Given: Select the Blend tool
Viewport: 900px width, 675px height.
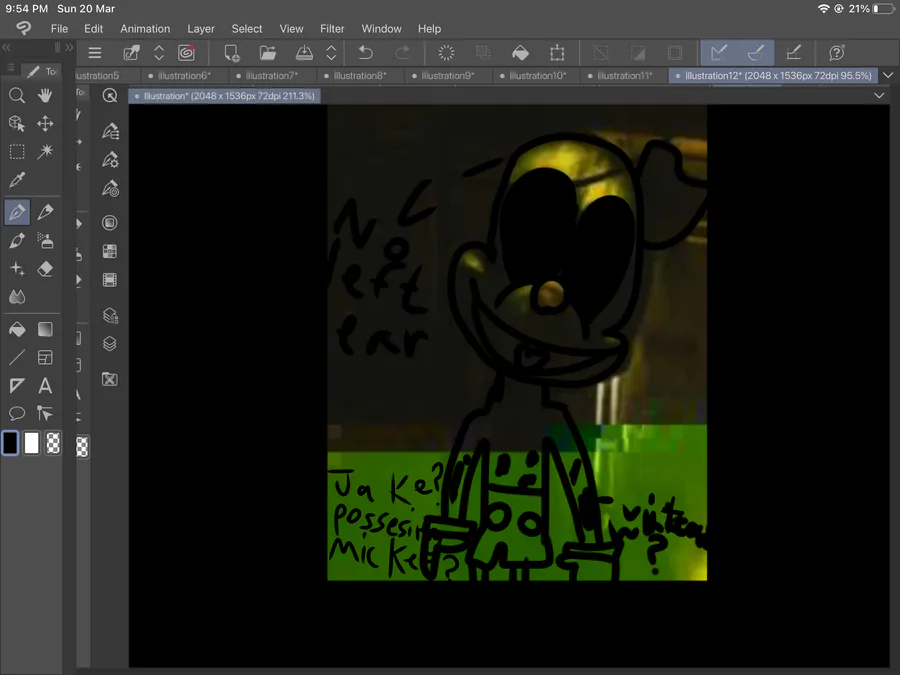Looking at the screenshot, I should pyautogui.click(x=17, y=297).
